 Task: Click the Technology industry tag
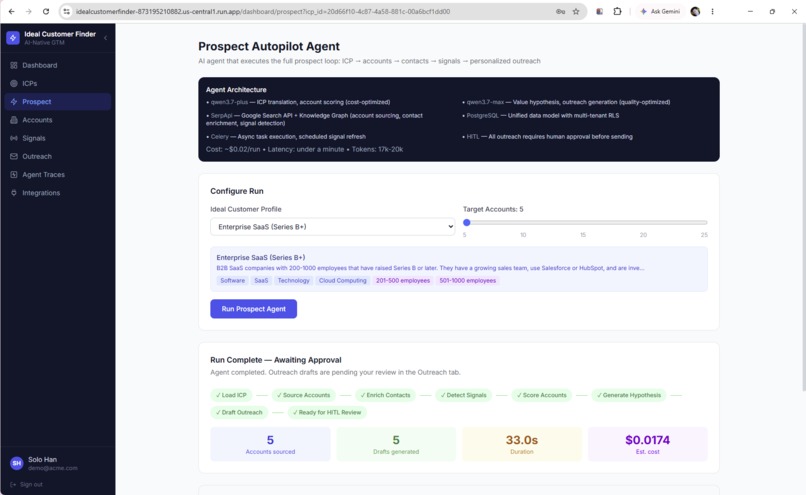294,281
